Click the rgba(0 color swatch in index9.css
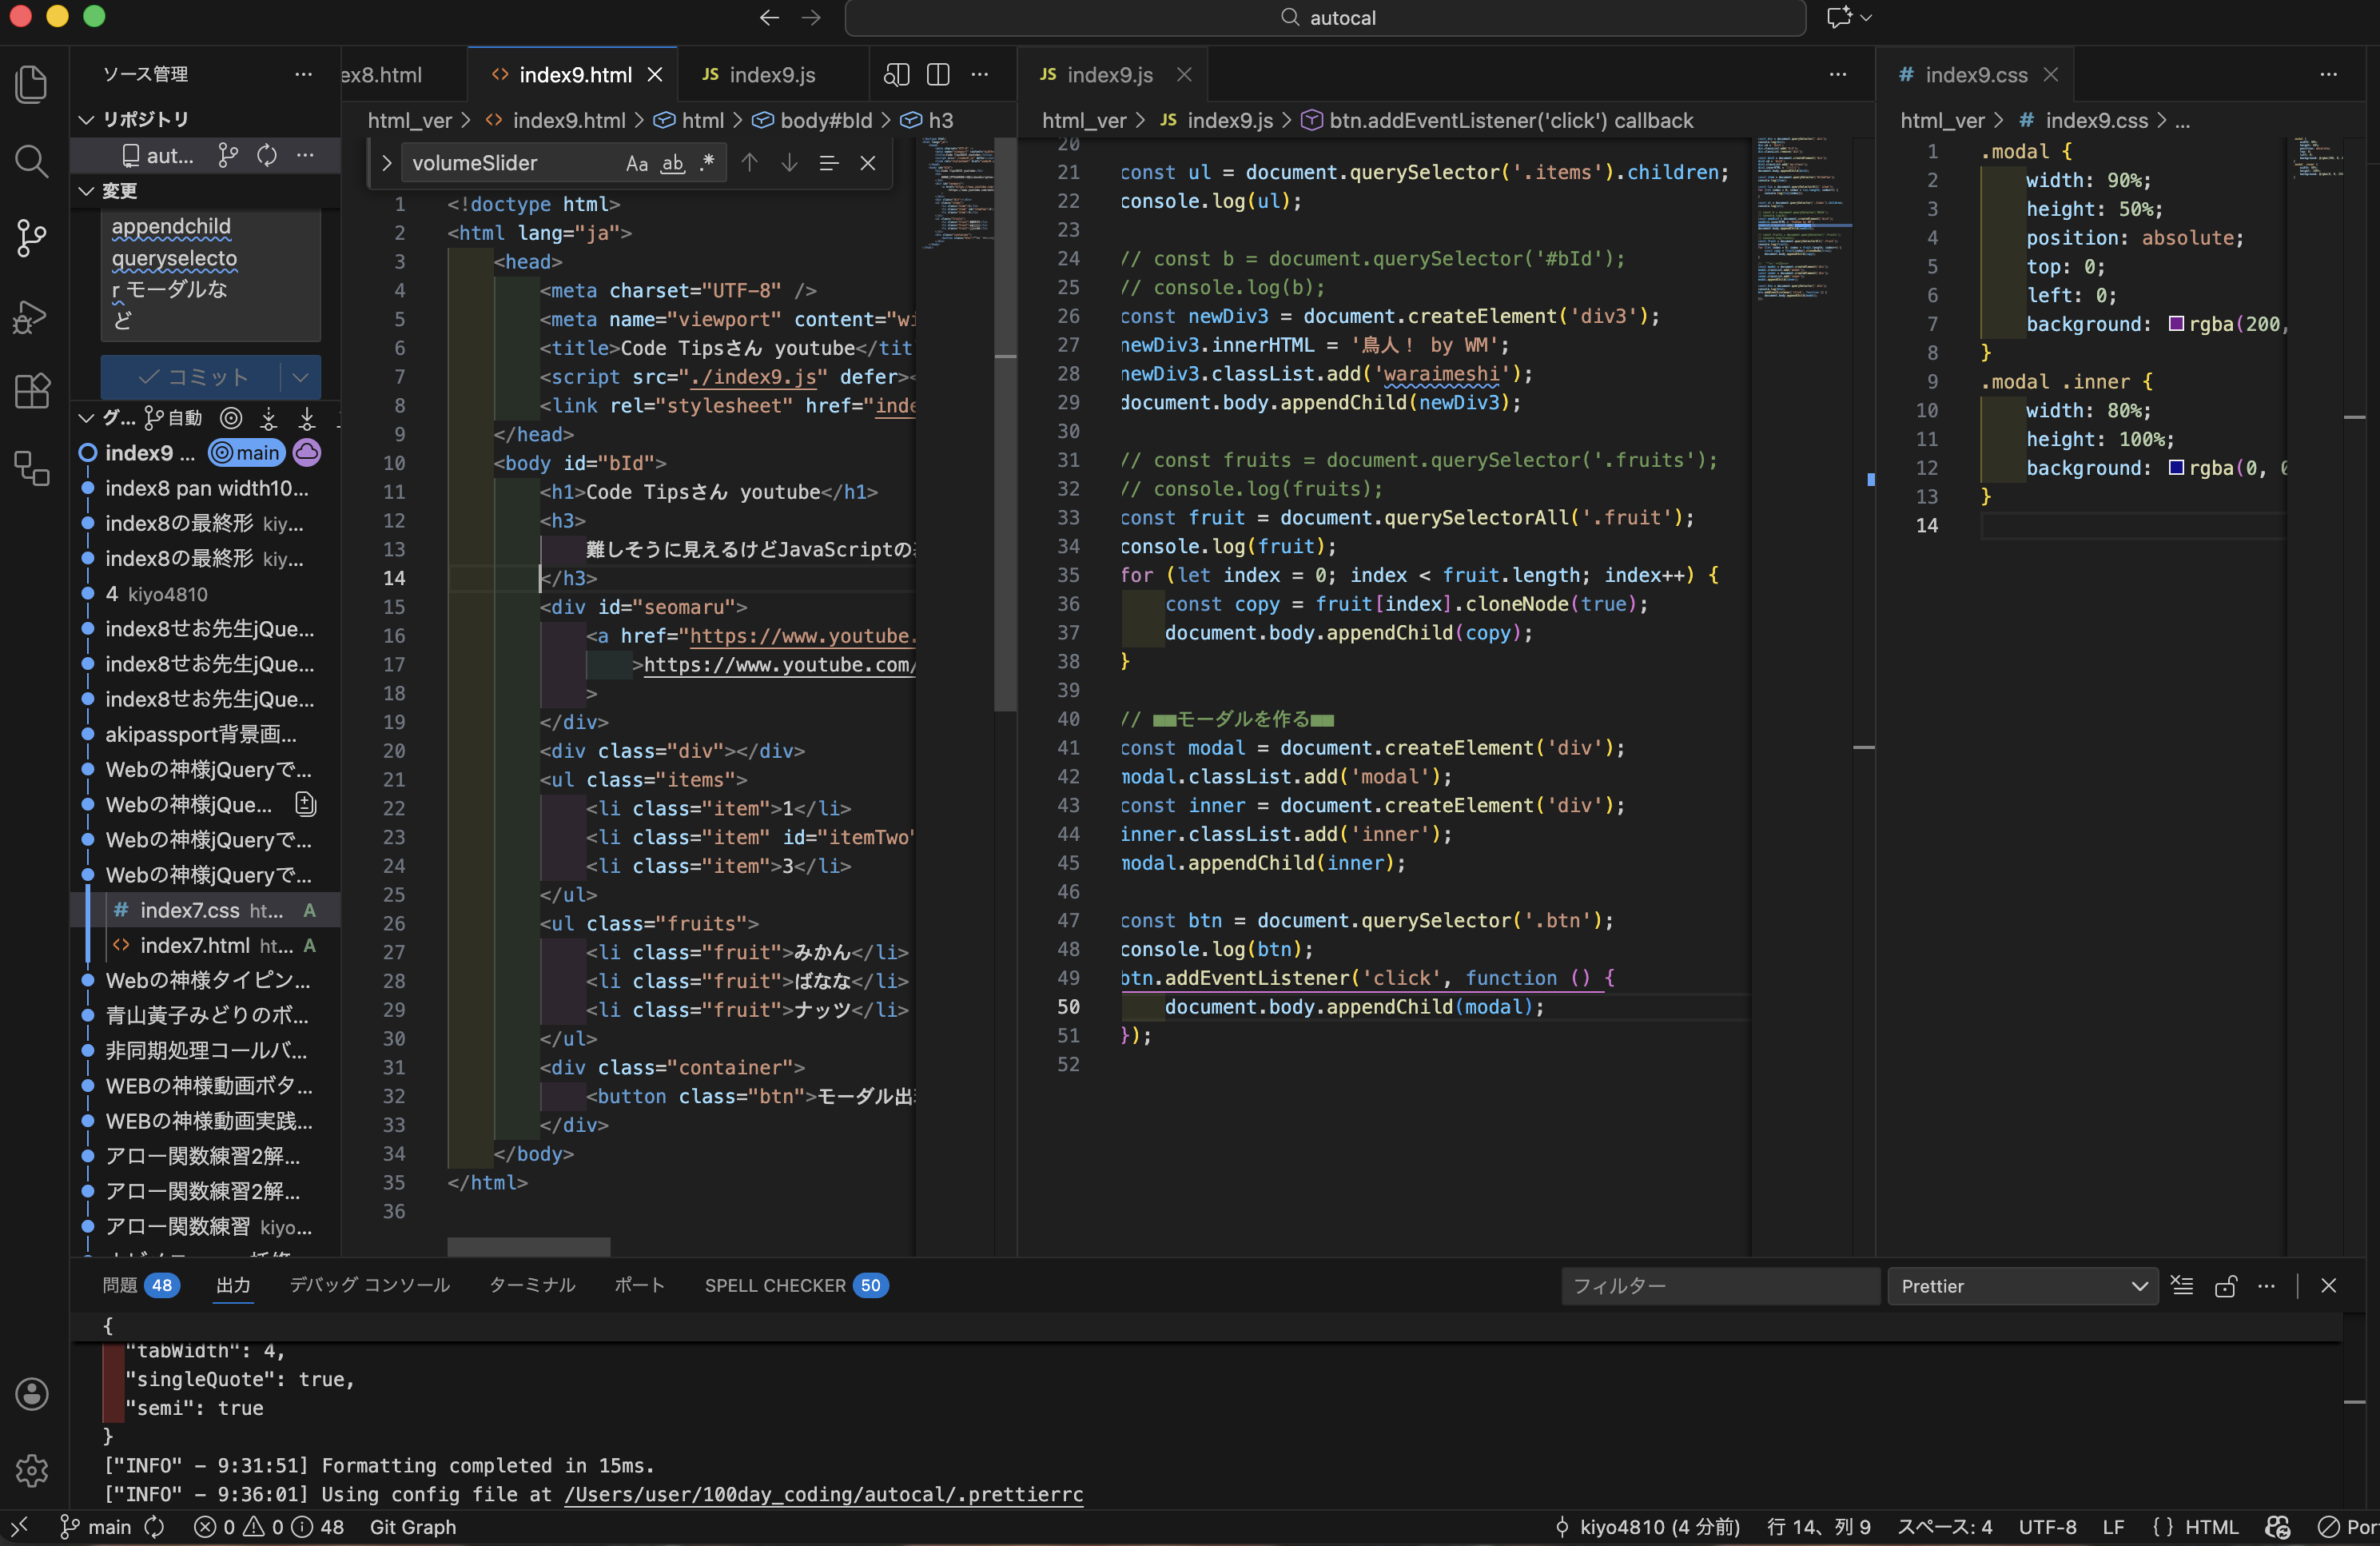Image resolution: width=2380 pixels, height=1546 pixels. pos(2175,468)
